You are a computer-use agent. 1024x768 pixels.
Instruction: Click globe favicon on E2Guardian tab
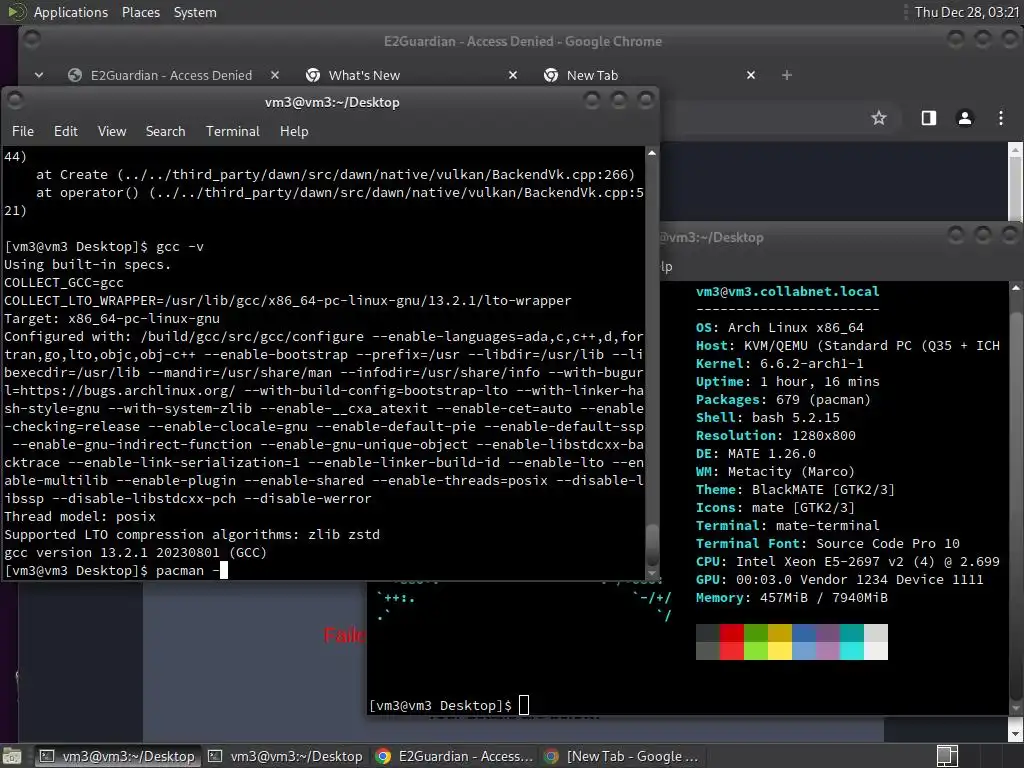coord(75,75)
